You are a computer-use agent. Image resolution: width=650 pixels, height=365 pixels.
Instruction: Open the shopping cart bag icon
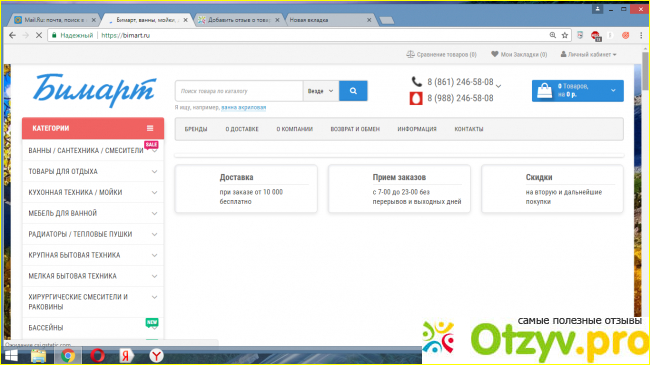pos(544,90)
